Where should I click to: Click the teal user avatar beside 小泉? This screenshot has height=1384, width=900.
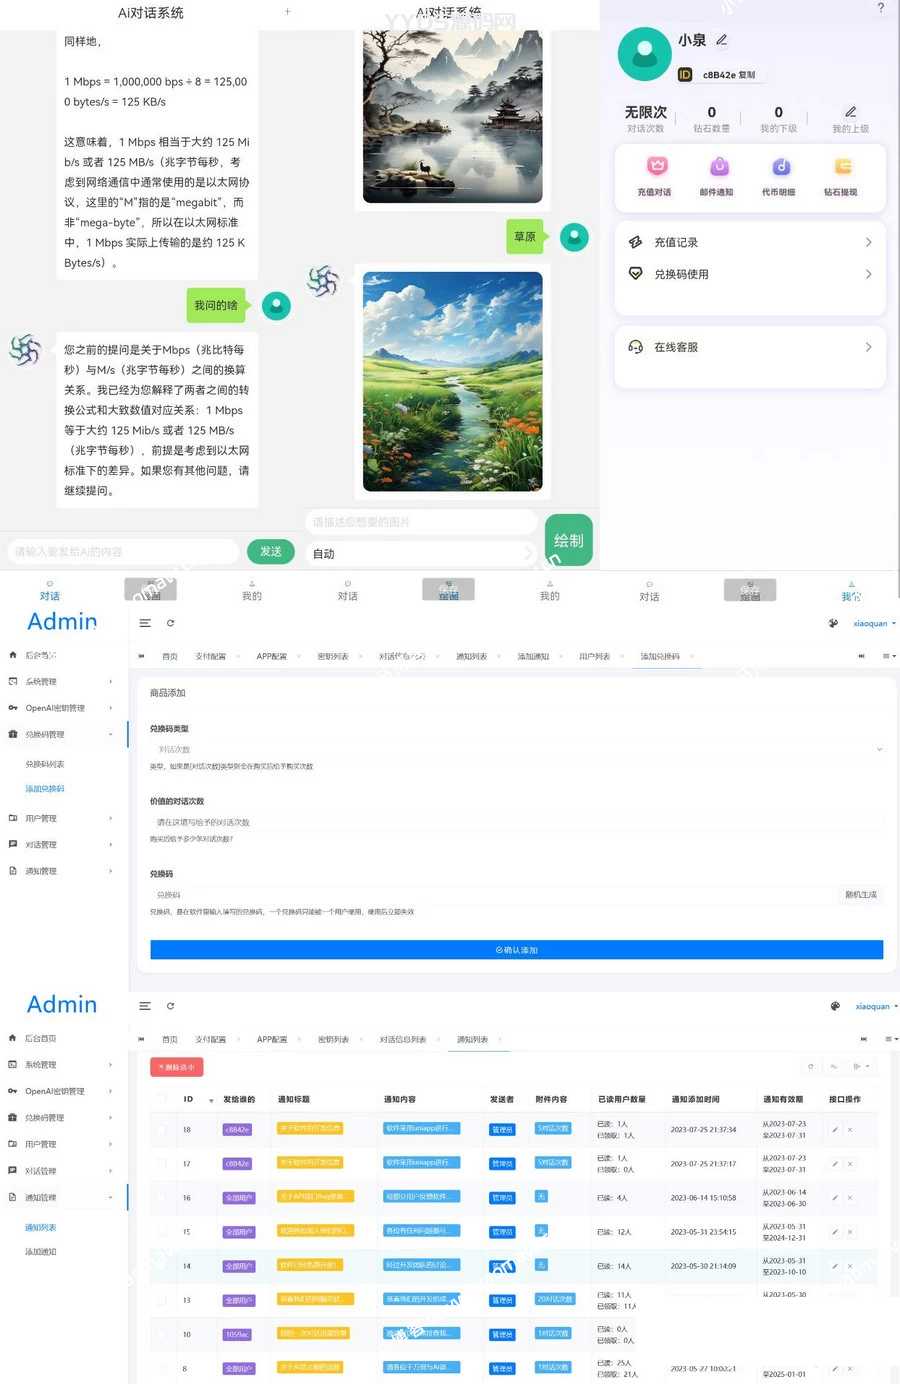click(x=645, y=54)
